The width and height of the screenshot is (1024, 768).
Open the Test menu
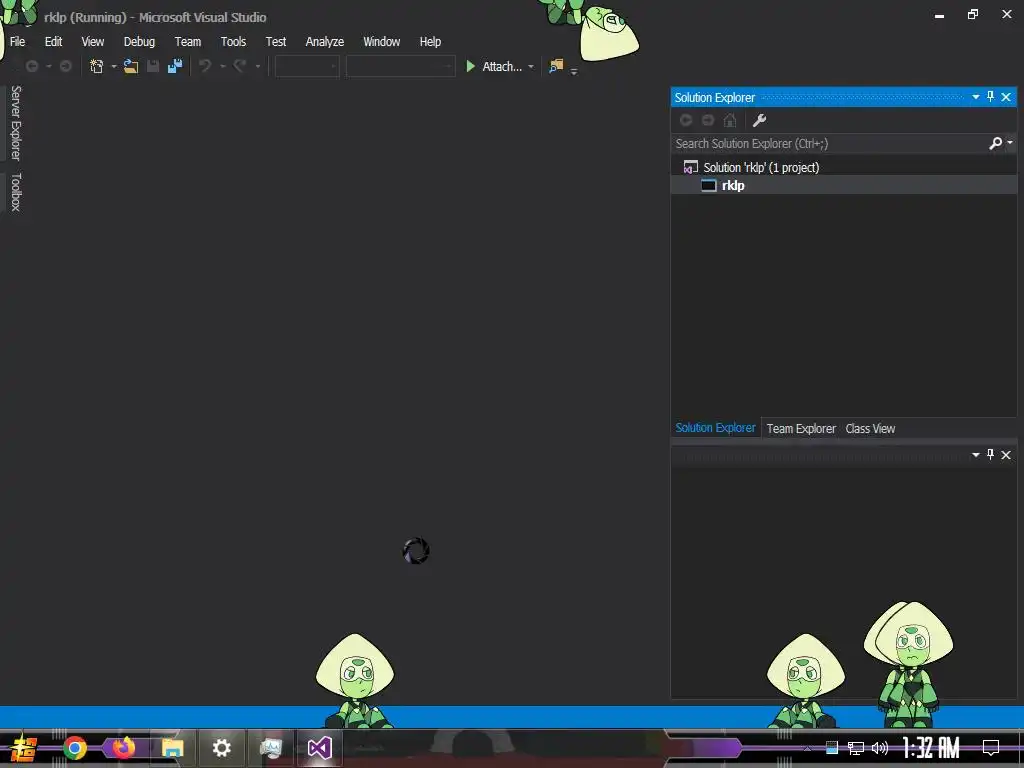[276, 42]
